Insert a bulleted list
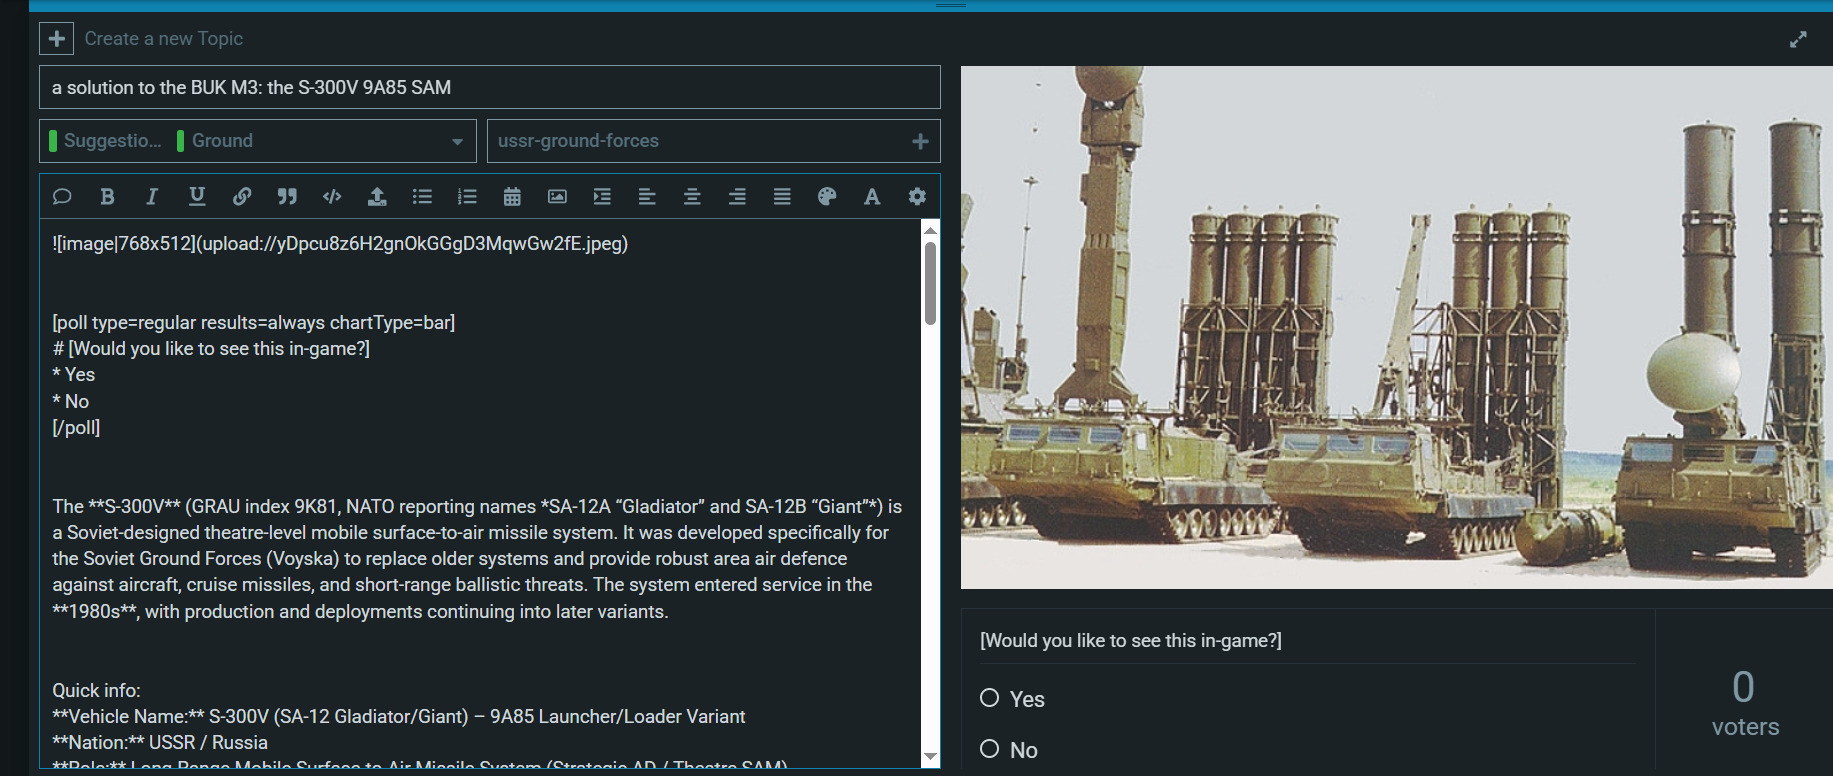The image size is (1833, 776). pos(422,197)
